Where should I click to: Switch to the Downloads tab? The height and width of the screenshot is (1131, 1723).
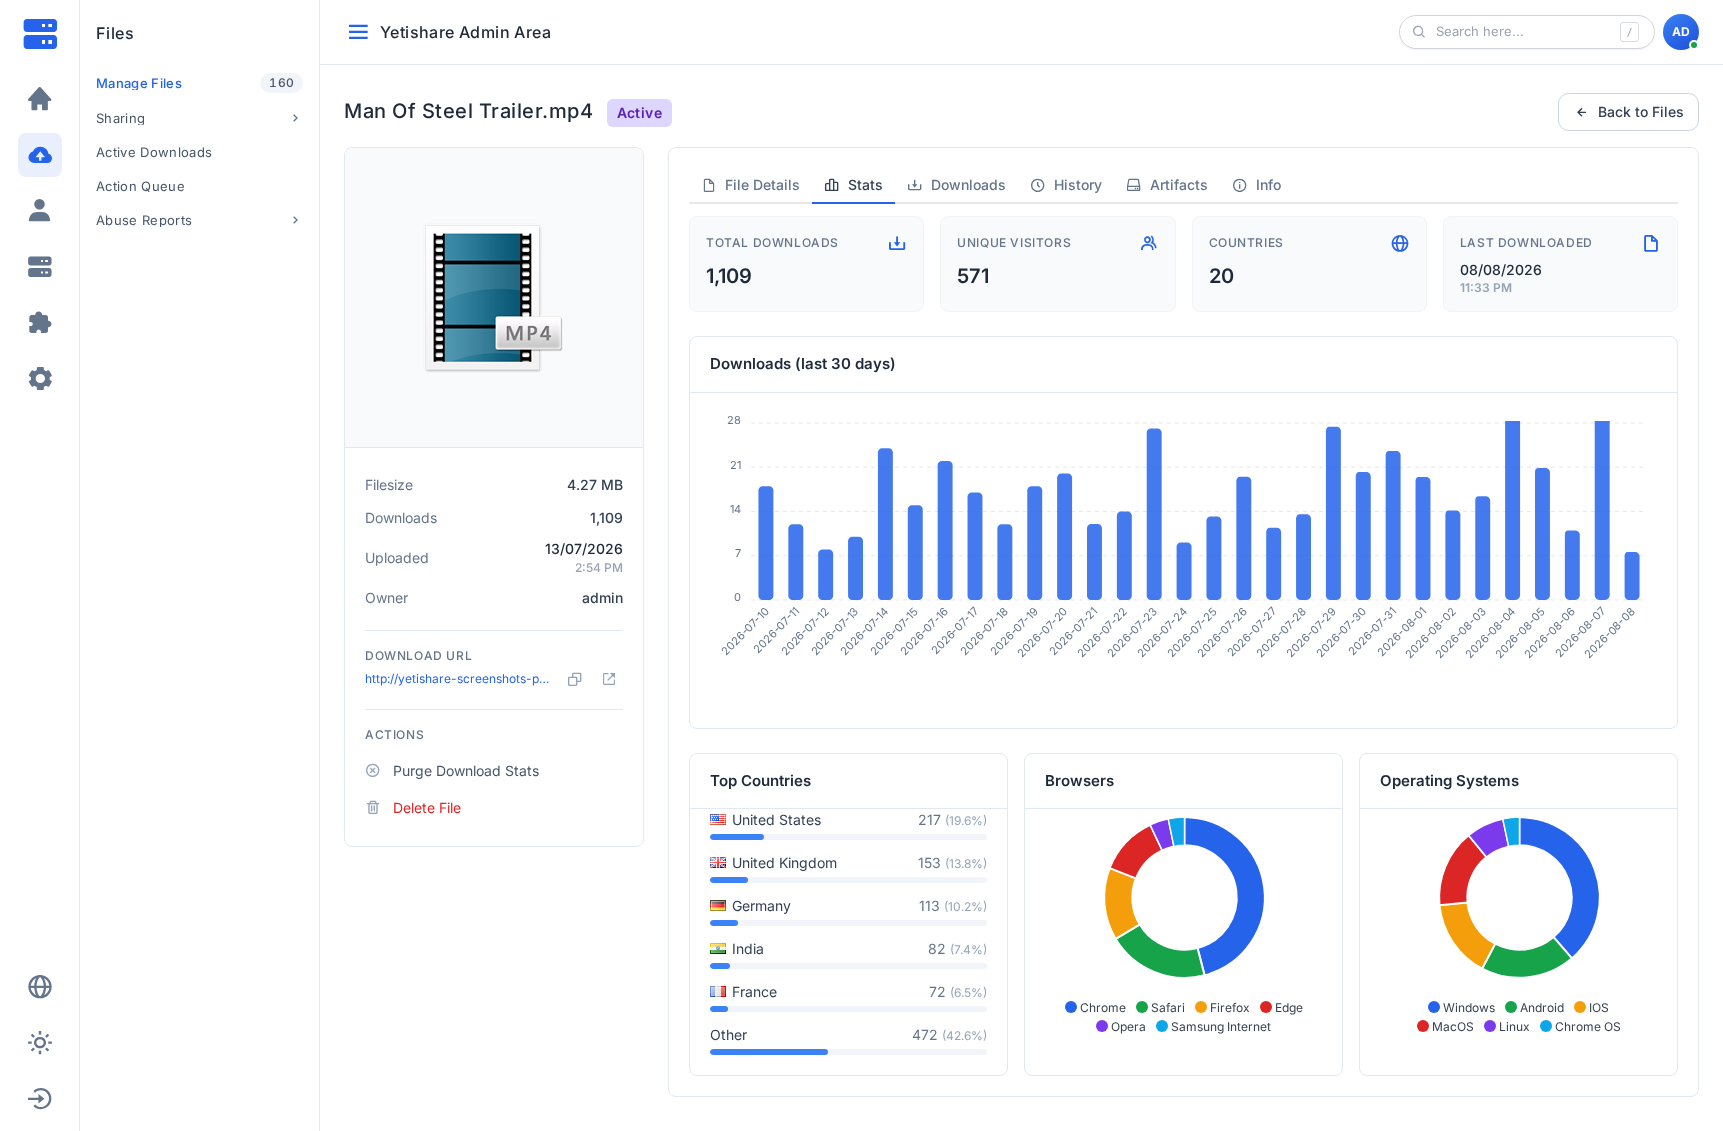[x=956, y=185]
